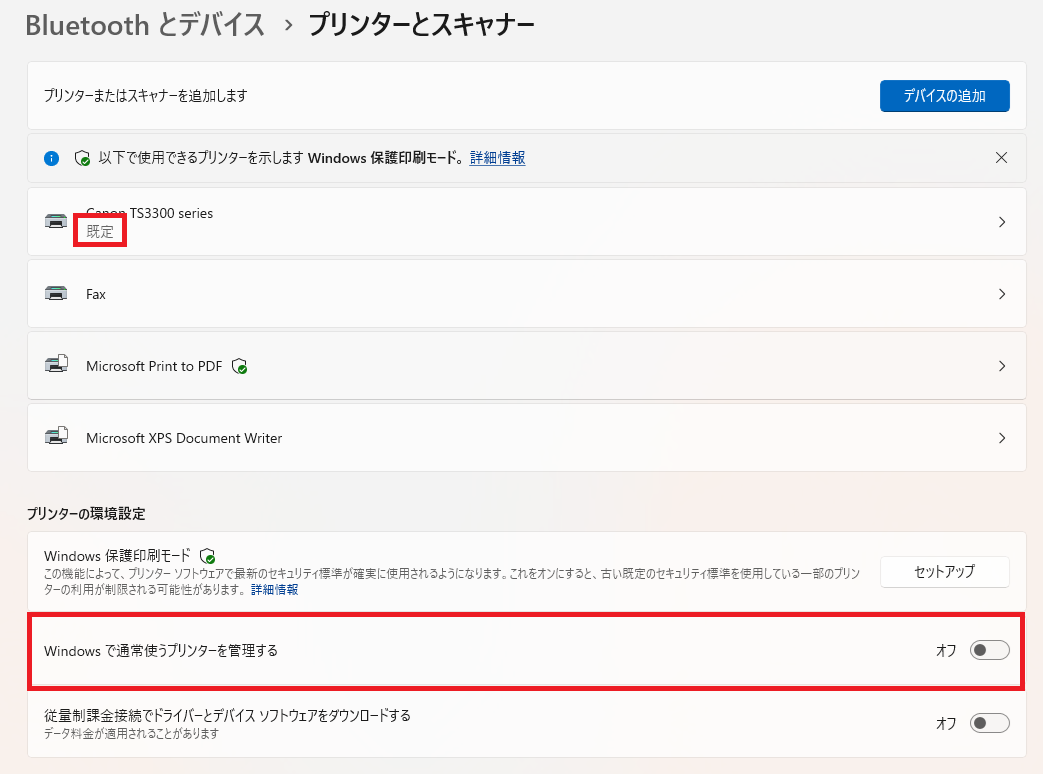Screen dimensions: 1043x774
Task: Expand the Canon TS3300 series chevron
Action: click(1002, 222)
